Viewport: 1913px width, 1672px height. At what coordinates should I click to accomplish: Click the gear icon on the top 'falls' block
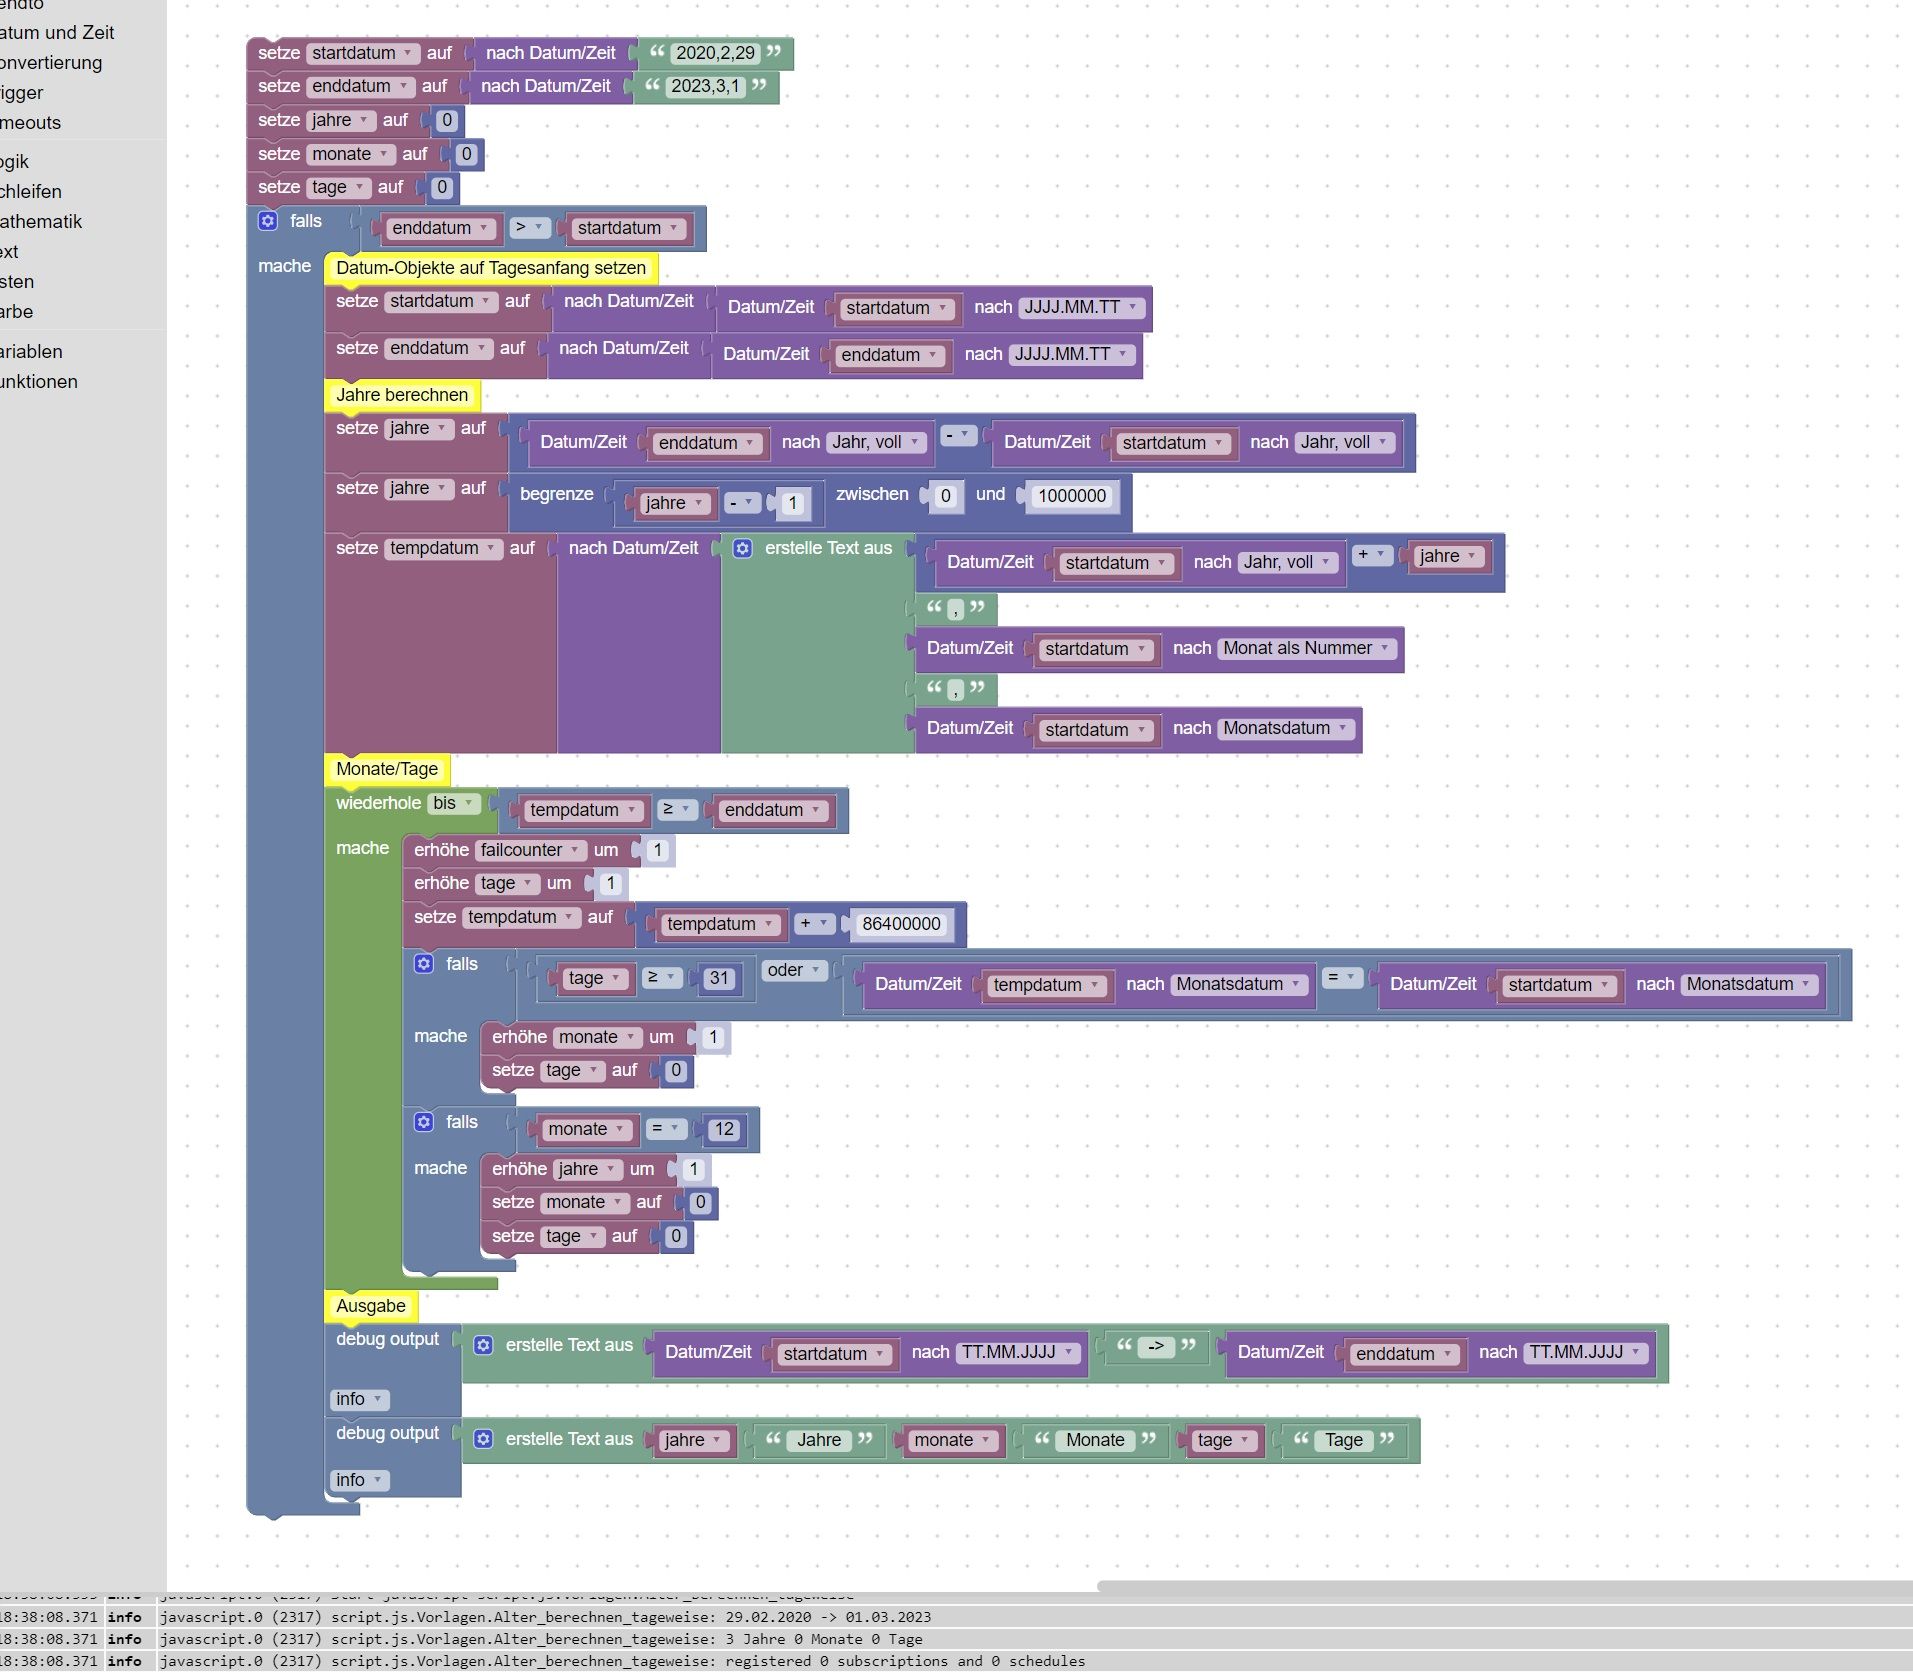(x=268, y=221)
